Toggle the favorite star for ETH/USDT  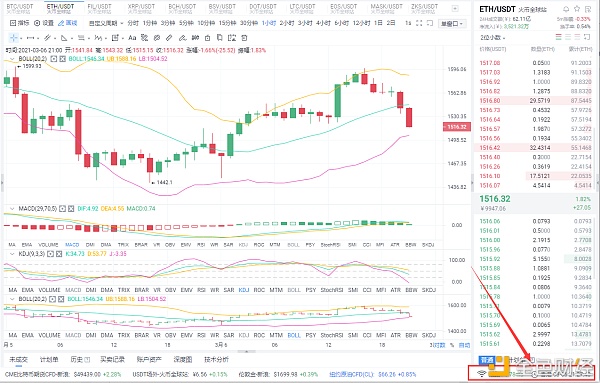tap(577, 9)
